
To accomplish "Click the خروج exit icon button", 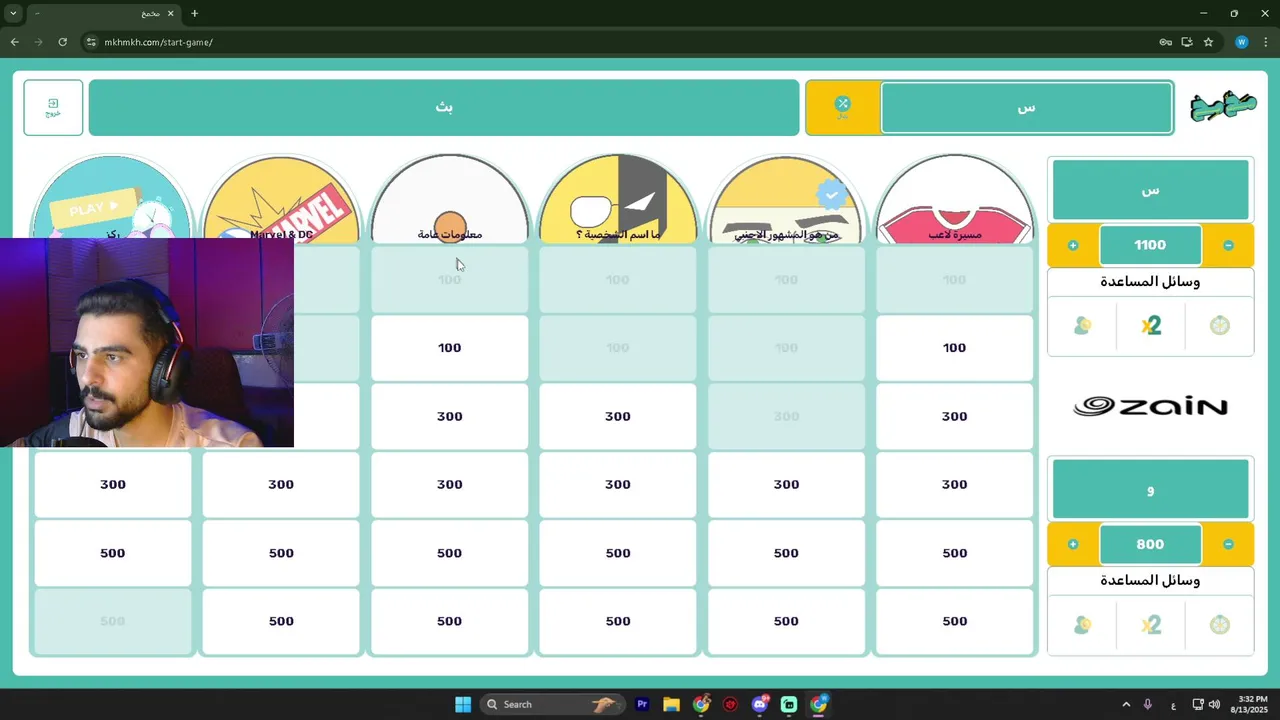I will 53,107.
